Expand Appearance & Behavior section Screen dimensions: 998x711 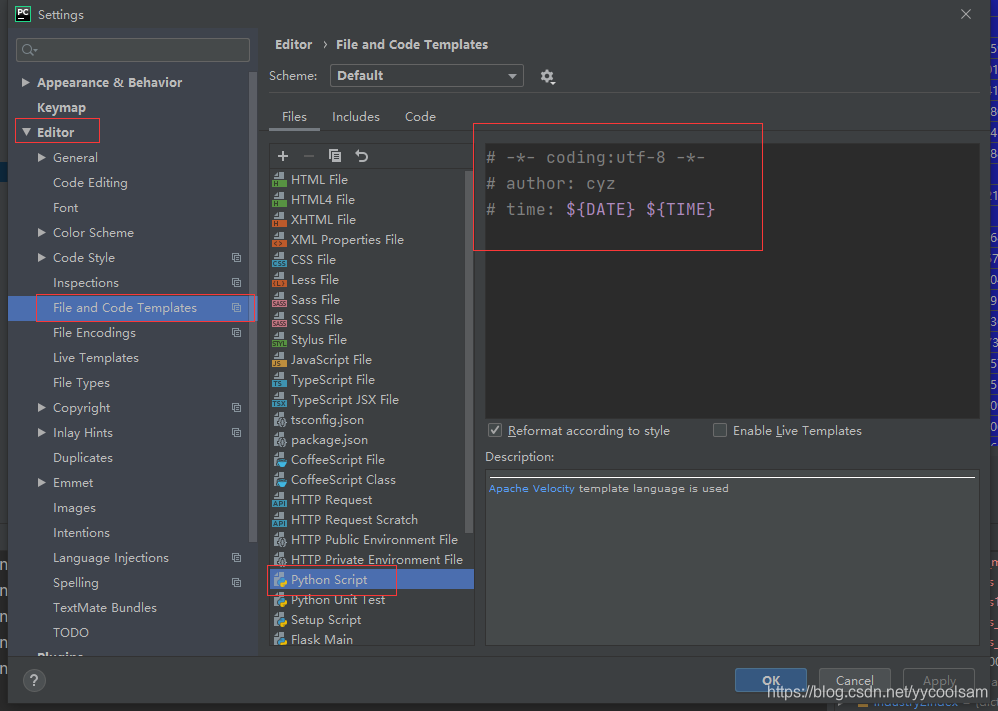[25, 82]
